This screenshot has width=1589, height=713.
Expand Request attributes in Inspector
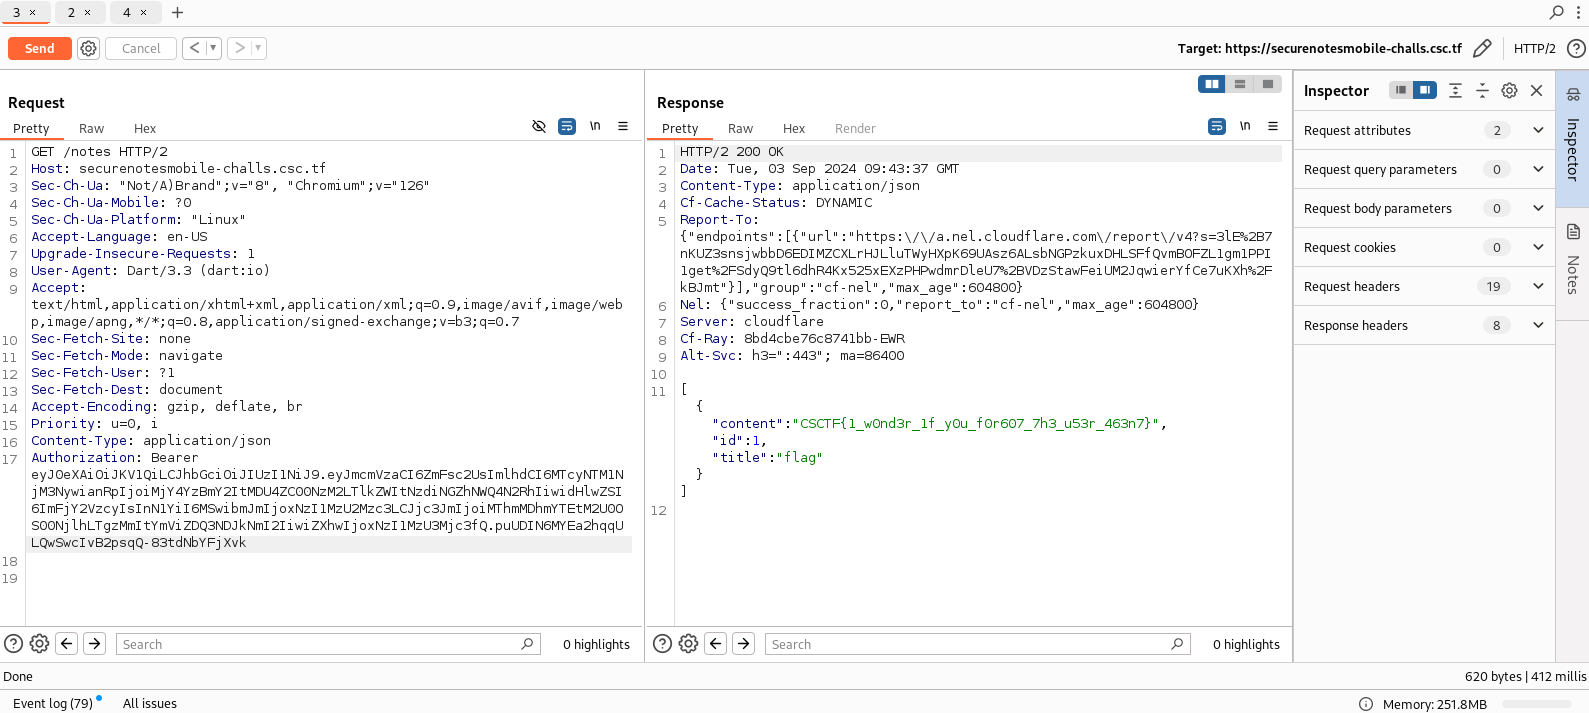coord(1538,130)
